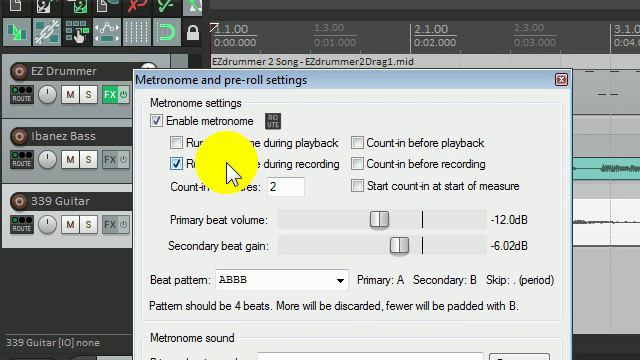The image size is (640, 360).
Task: Toggle ripple editing toolbar icon
Action: click(77, 32)
